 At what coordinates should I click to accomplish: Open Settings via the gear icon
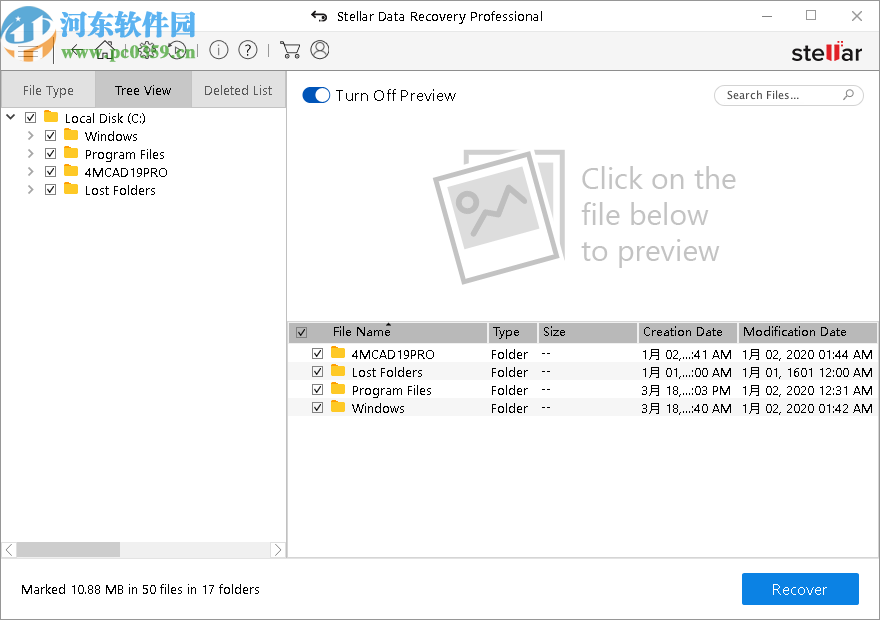pyautogui.click(x=146, y=50)
